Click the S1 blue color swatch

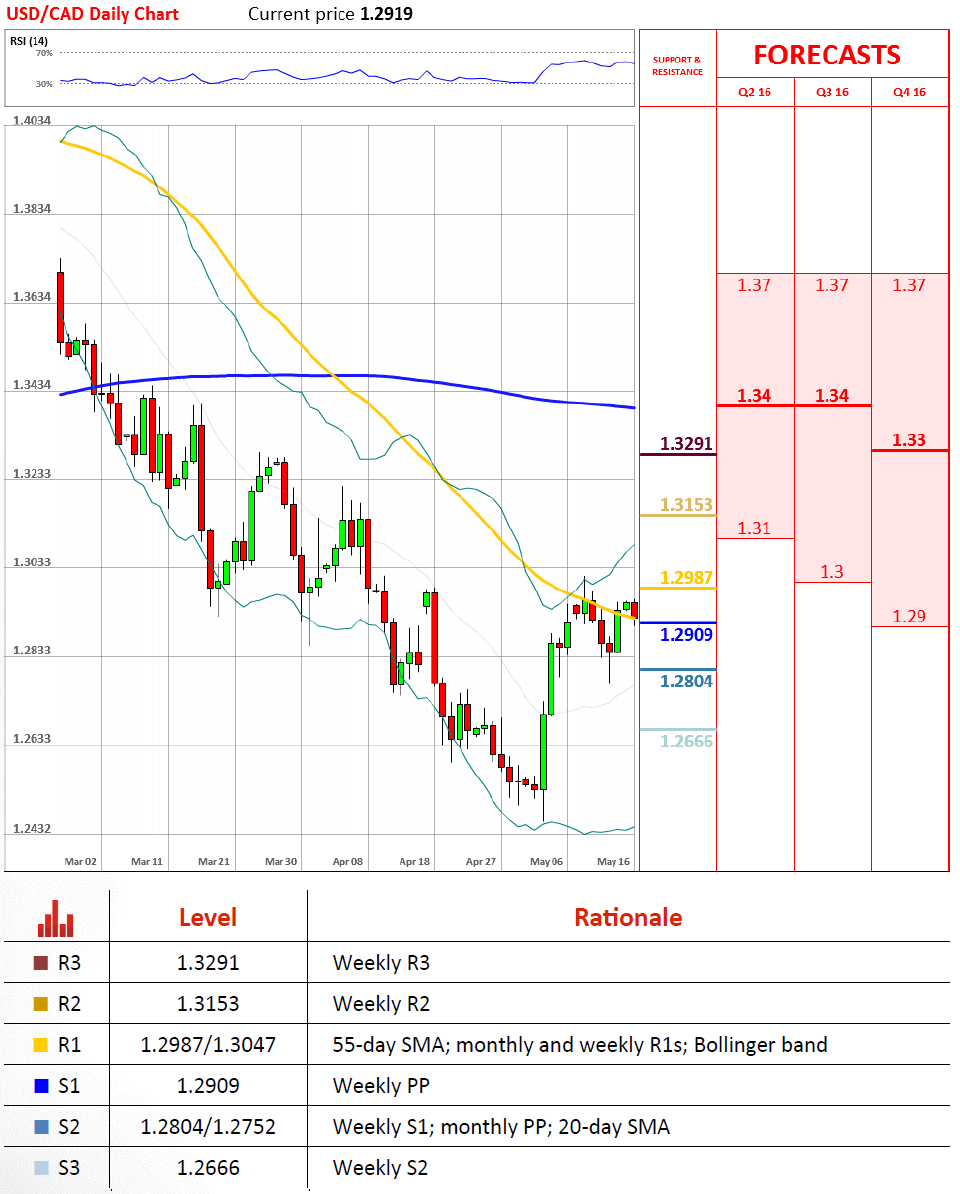(41, 1086)
